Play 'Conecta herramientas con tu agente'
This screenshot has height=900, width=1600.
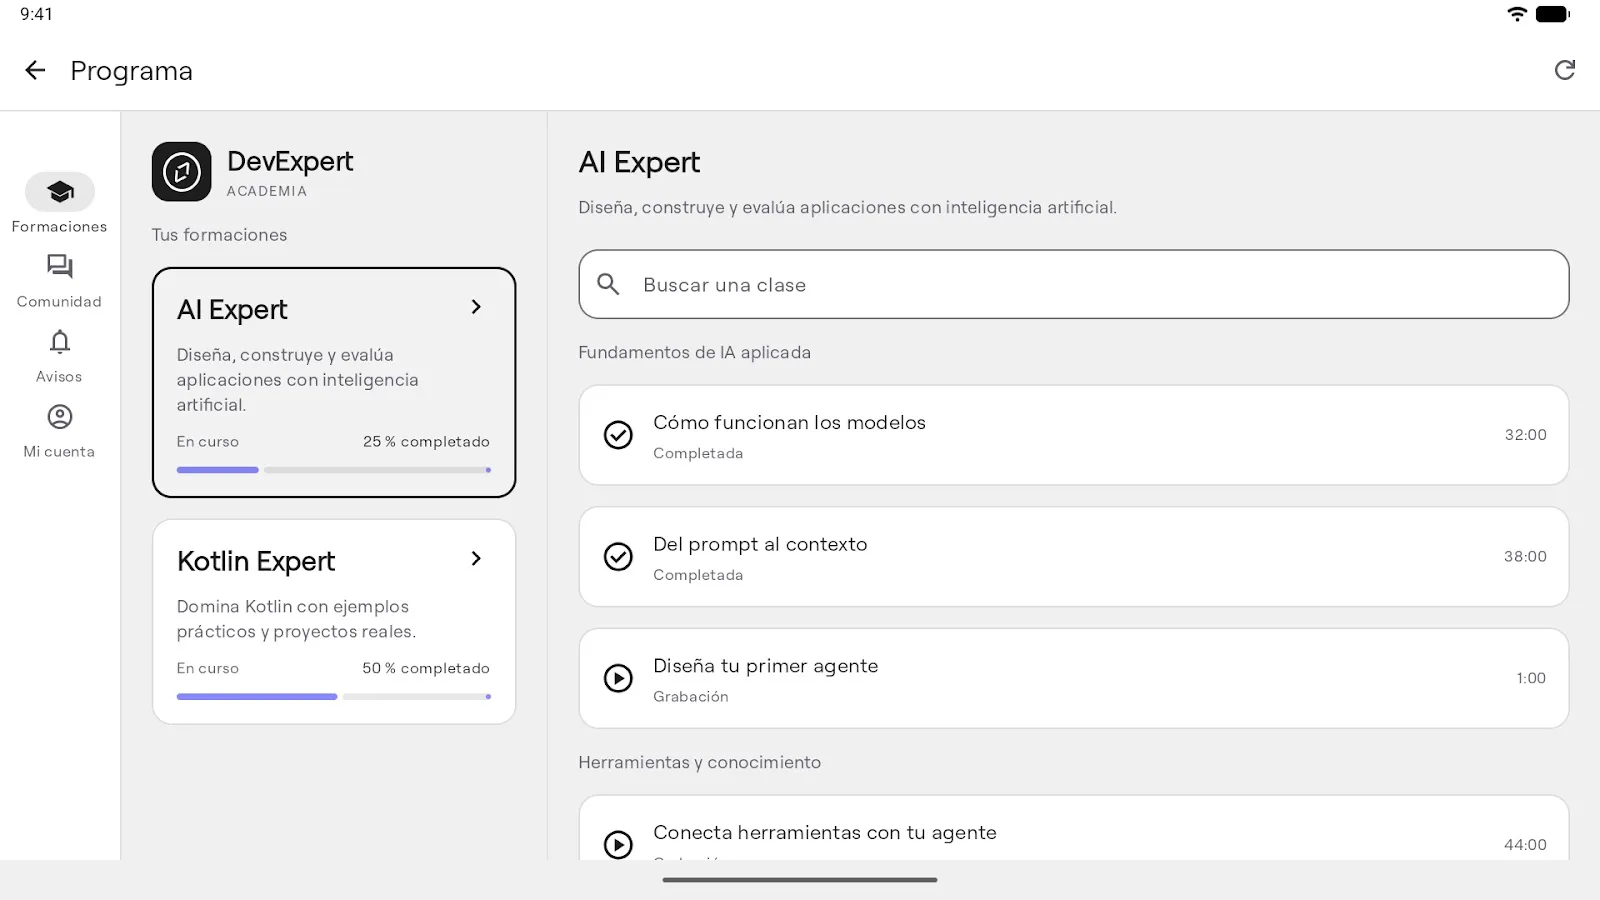click(x=618, y=845)
